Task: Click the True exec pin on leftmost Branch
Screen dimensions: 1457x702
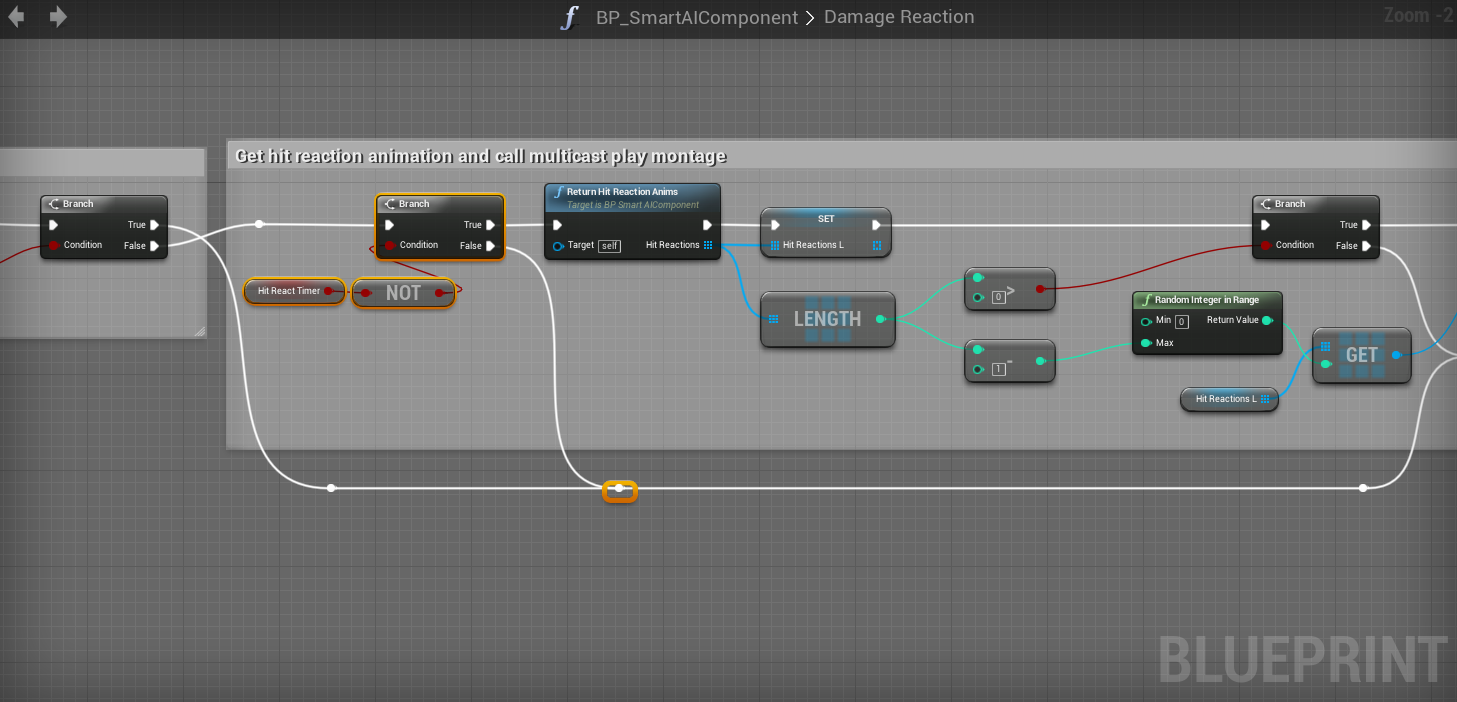Action: [154, 225]
